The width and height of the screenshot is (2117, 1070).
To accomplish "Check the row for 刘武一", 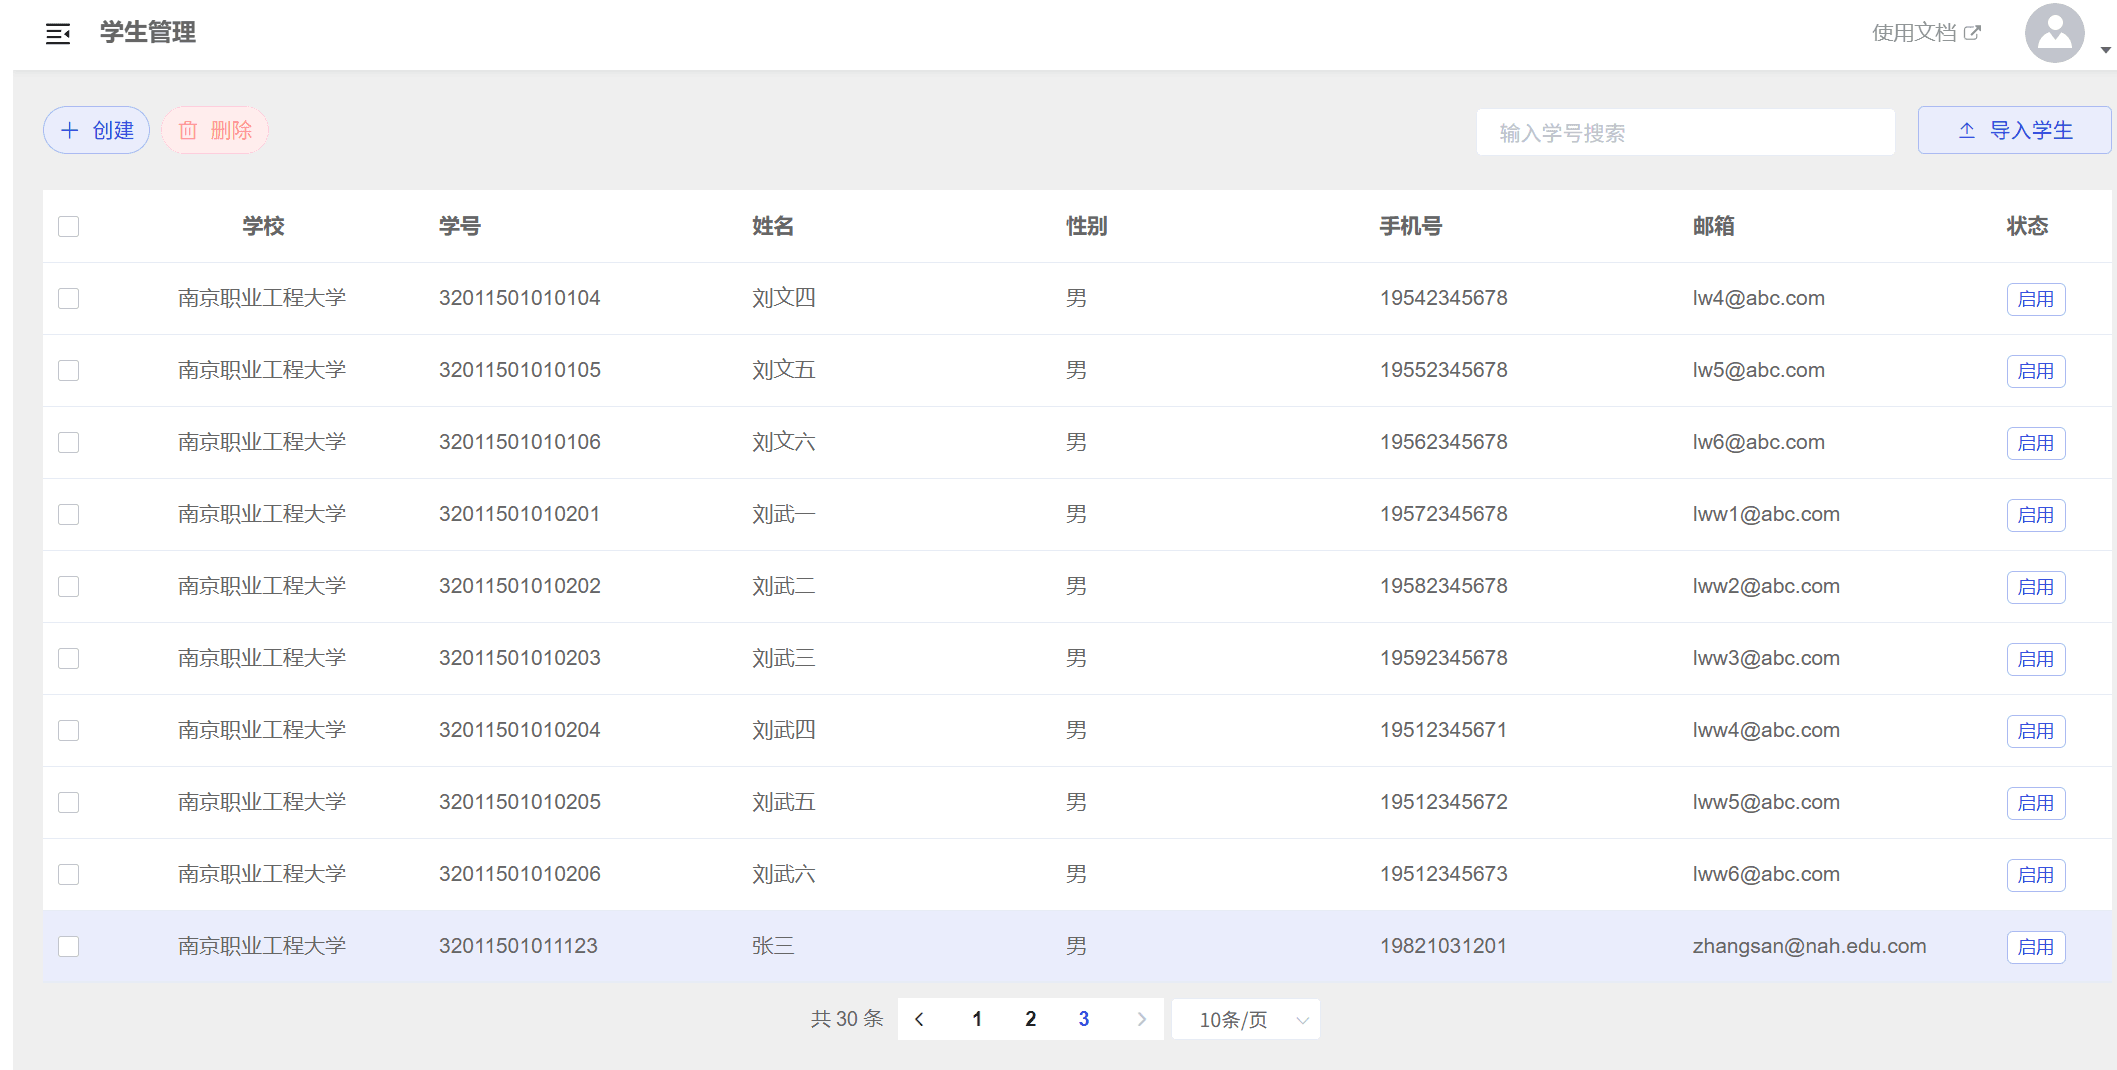I will [x=69, y=515].
